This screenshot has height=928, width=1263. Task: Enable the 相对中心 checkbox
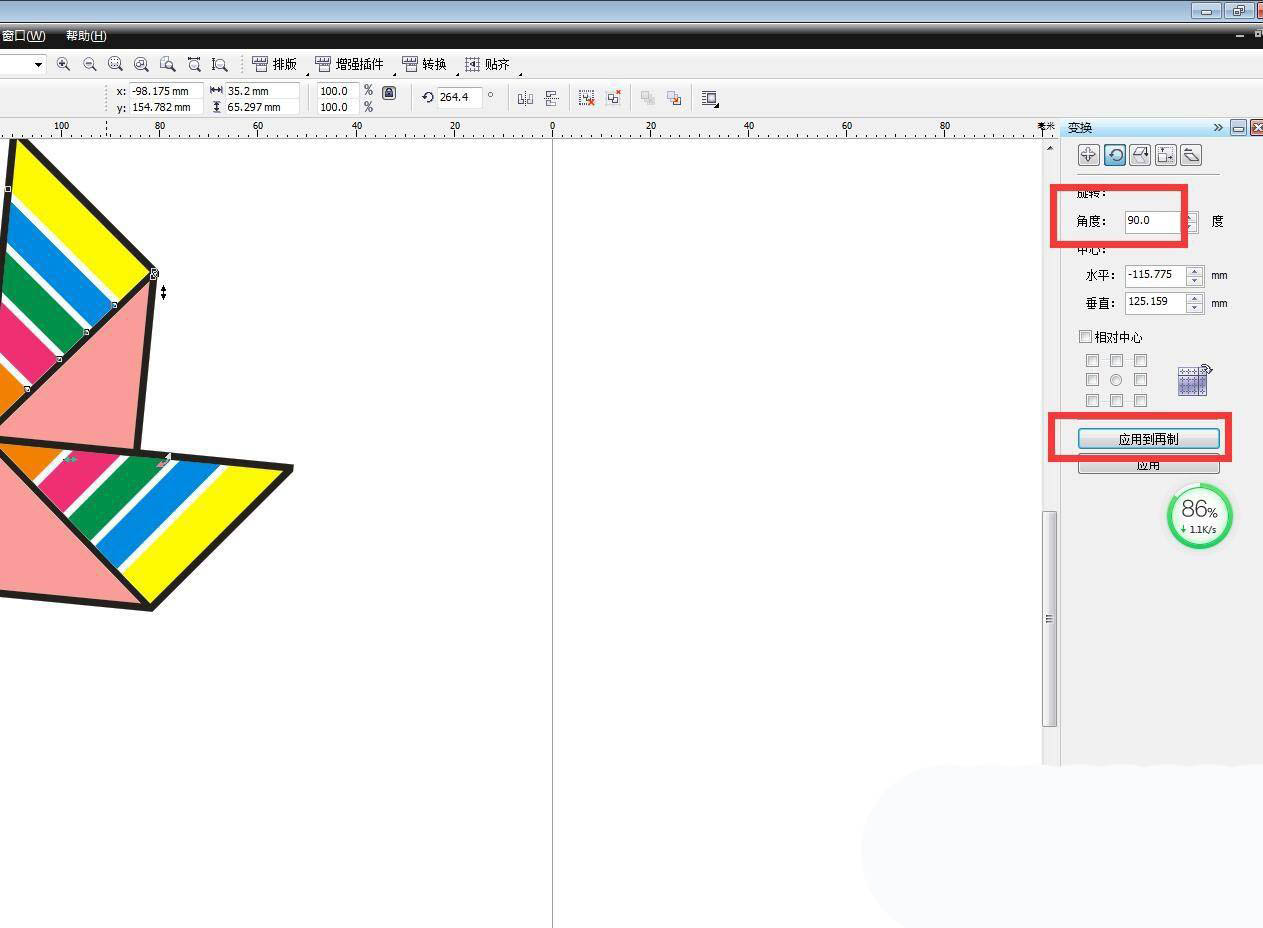point(1086,337)
